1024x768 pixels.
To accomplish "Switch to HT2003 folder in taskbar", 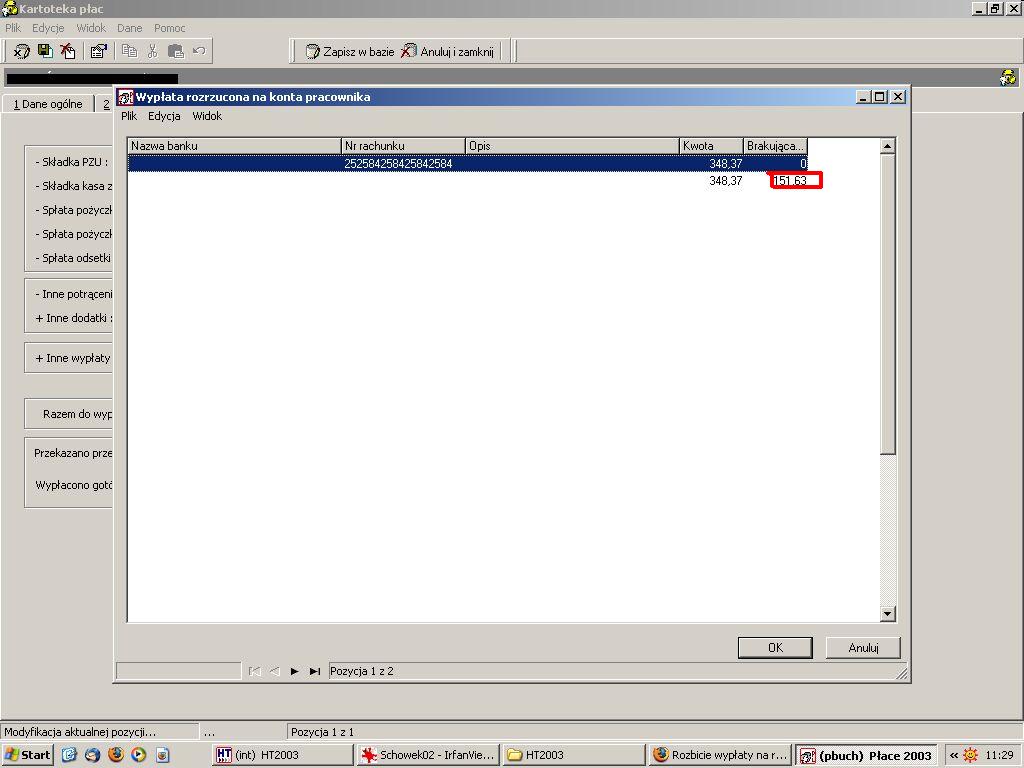I will point(575,754).
